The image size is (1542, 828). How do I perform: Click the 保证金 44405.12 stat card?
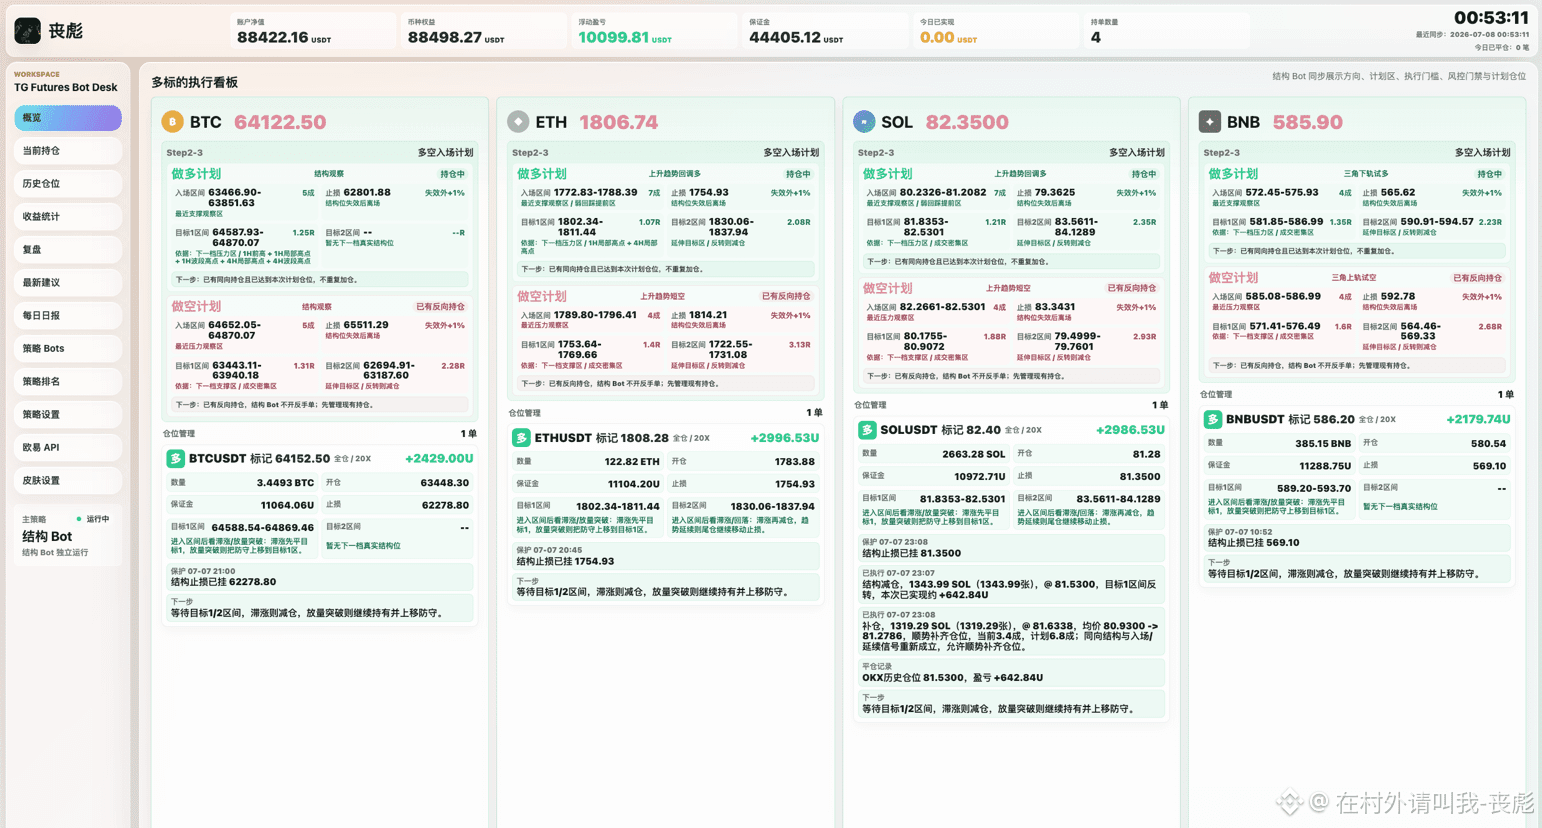pos(824,31)
